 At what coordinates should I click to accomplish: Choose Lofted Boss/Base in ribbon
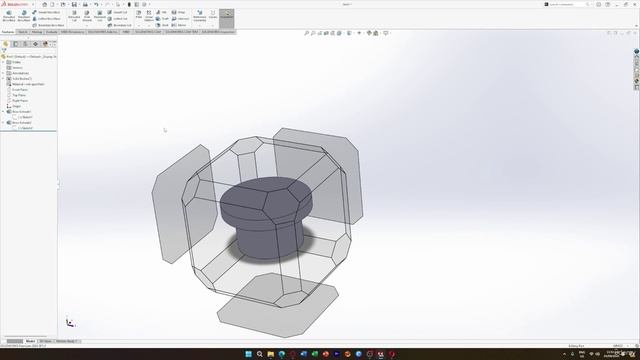pos(46,19)
